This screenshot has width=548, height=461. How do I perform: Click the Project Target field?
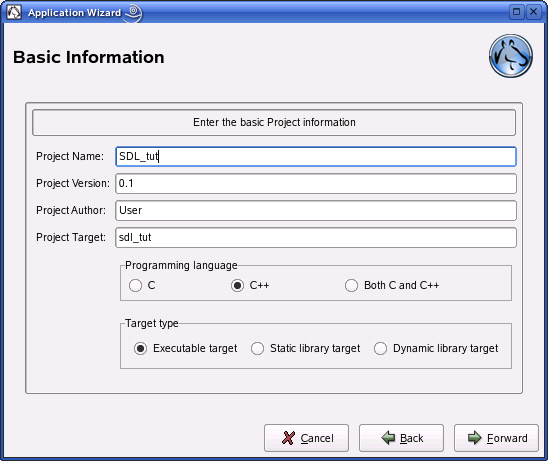[x=316, y=238]
